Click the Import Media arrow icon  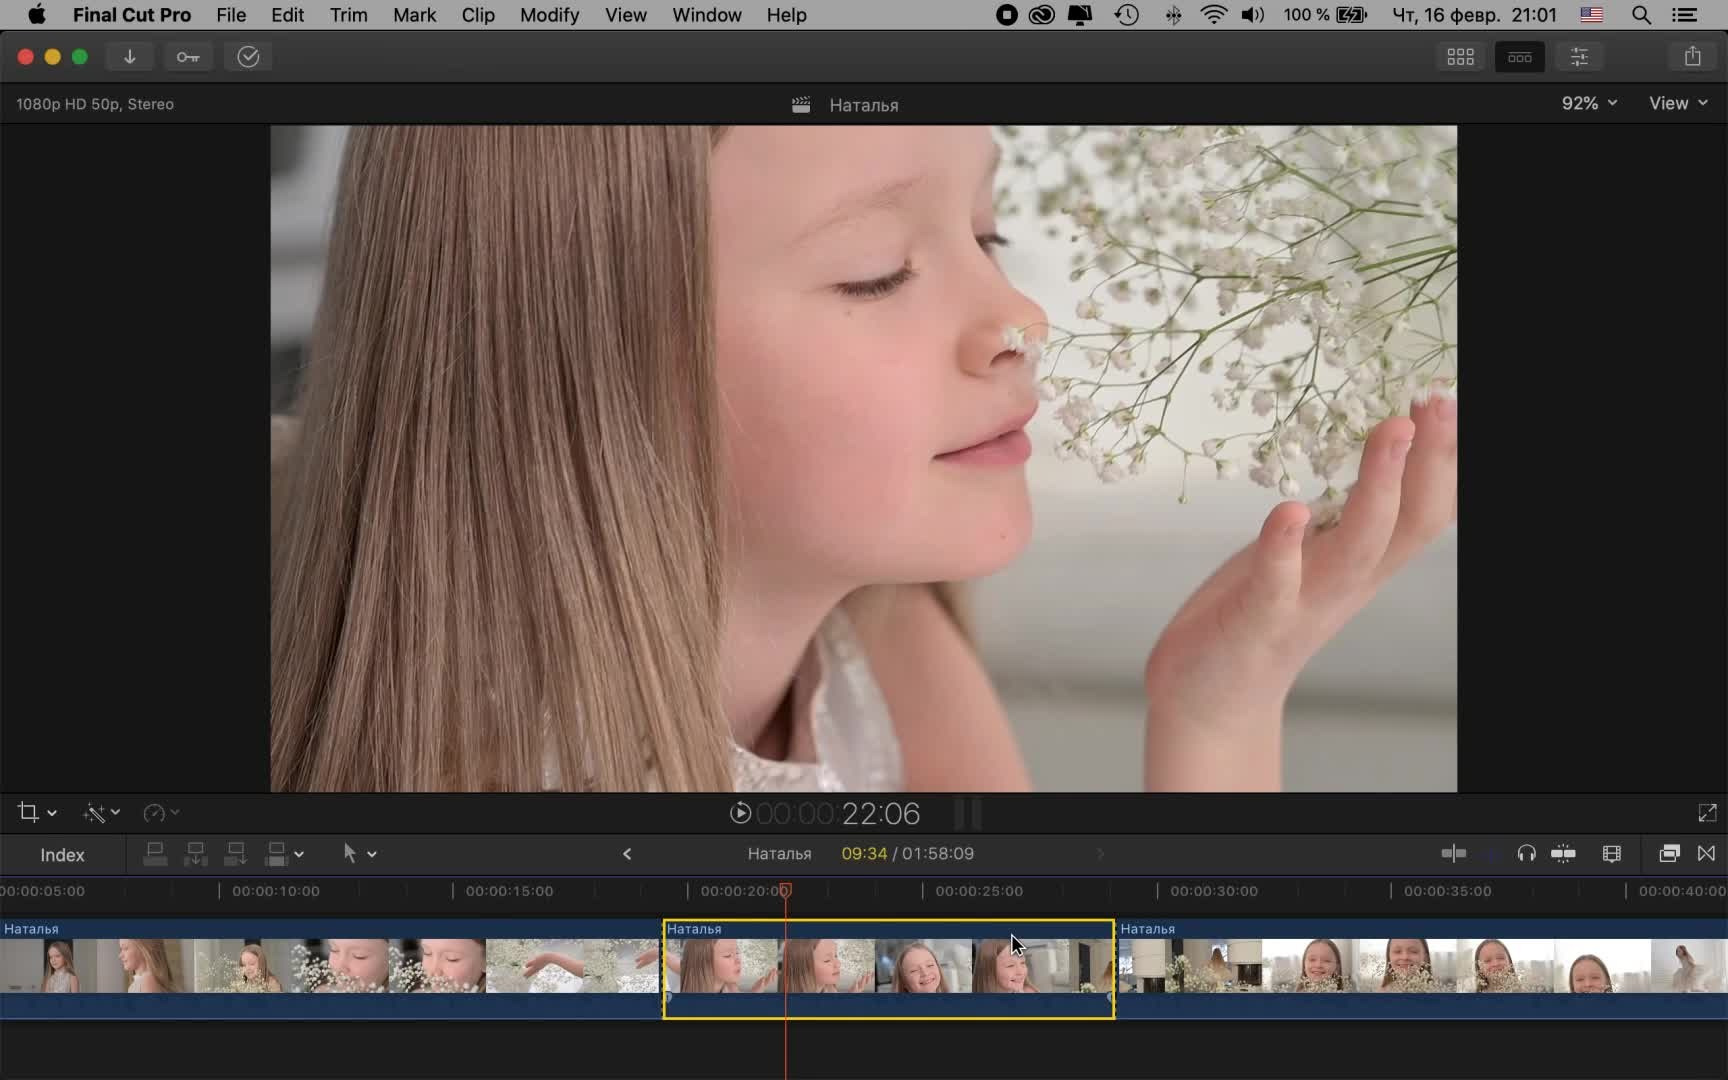tap(129, 57)
